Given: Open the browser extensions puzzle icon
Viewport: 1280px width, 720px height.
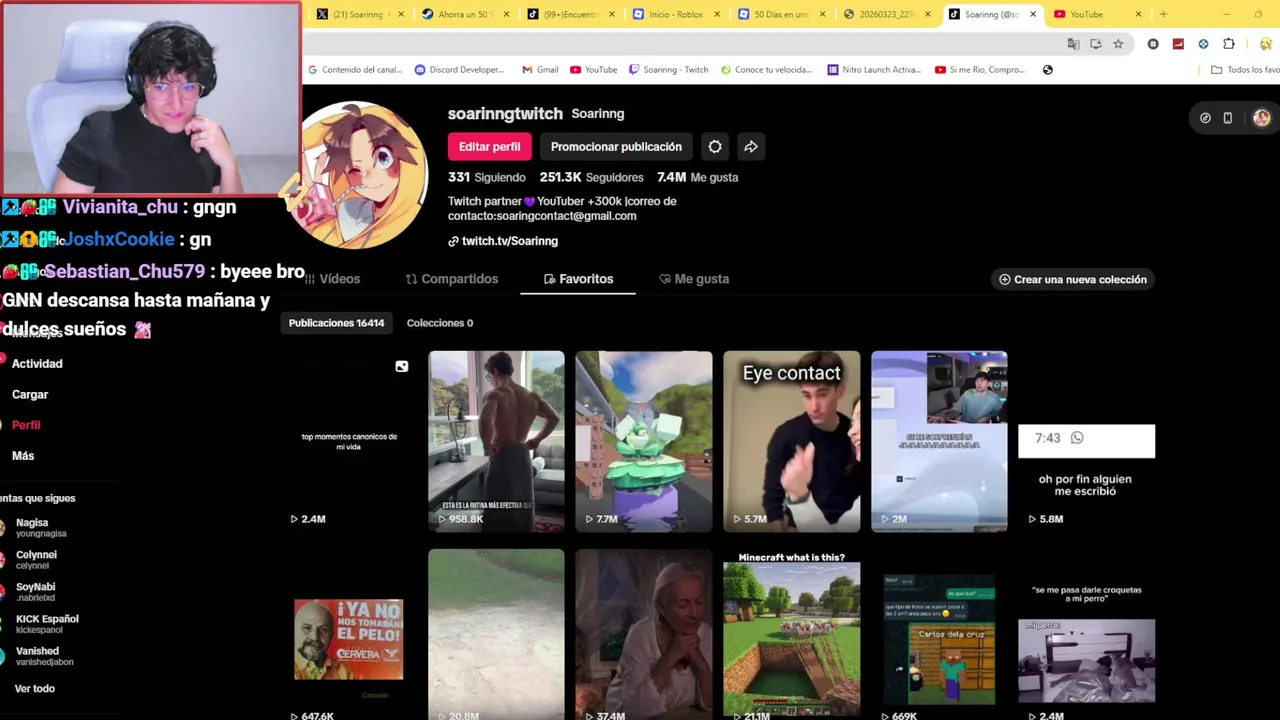Looking at the screenshot, I should tap(1228, 44).
